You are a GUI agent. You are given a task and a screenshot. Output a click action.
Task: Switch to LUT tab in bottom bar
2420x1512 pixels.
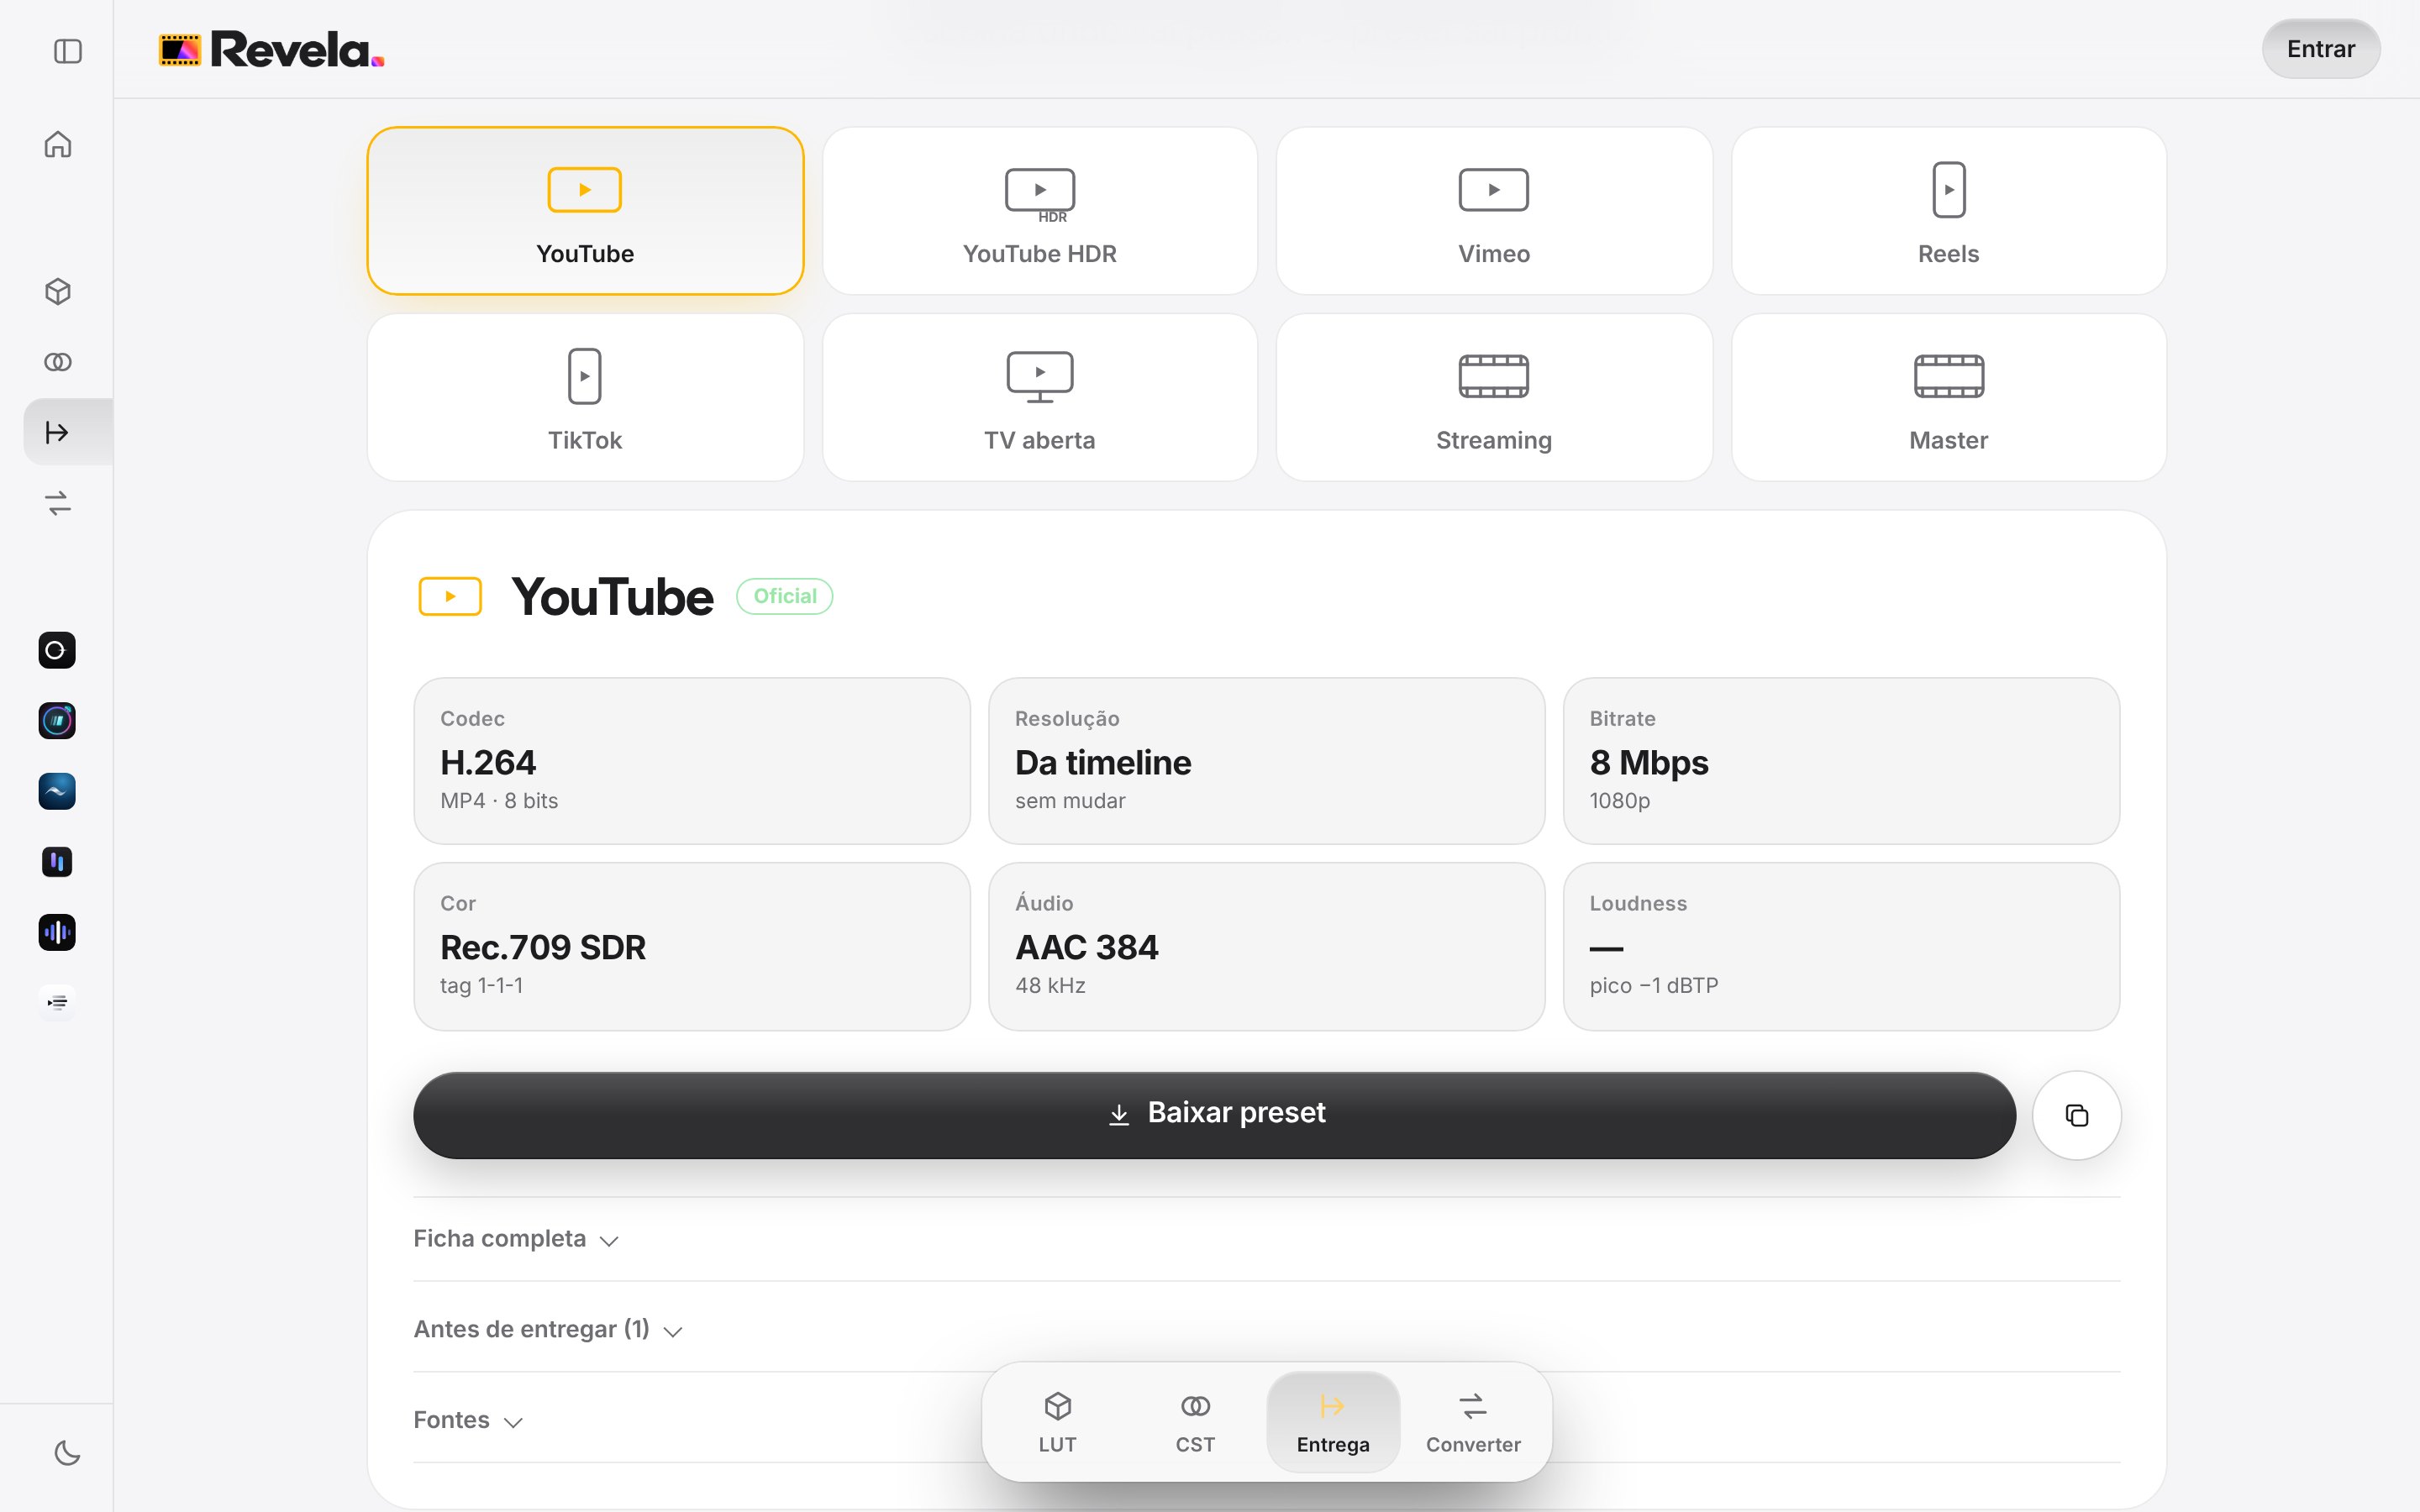pos(1057,1421)
